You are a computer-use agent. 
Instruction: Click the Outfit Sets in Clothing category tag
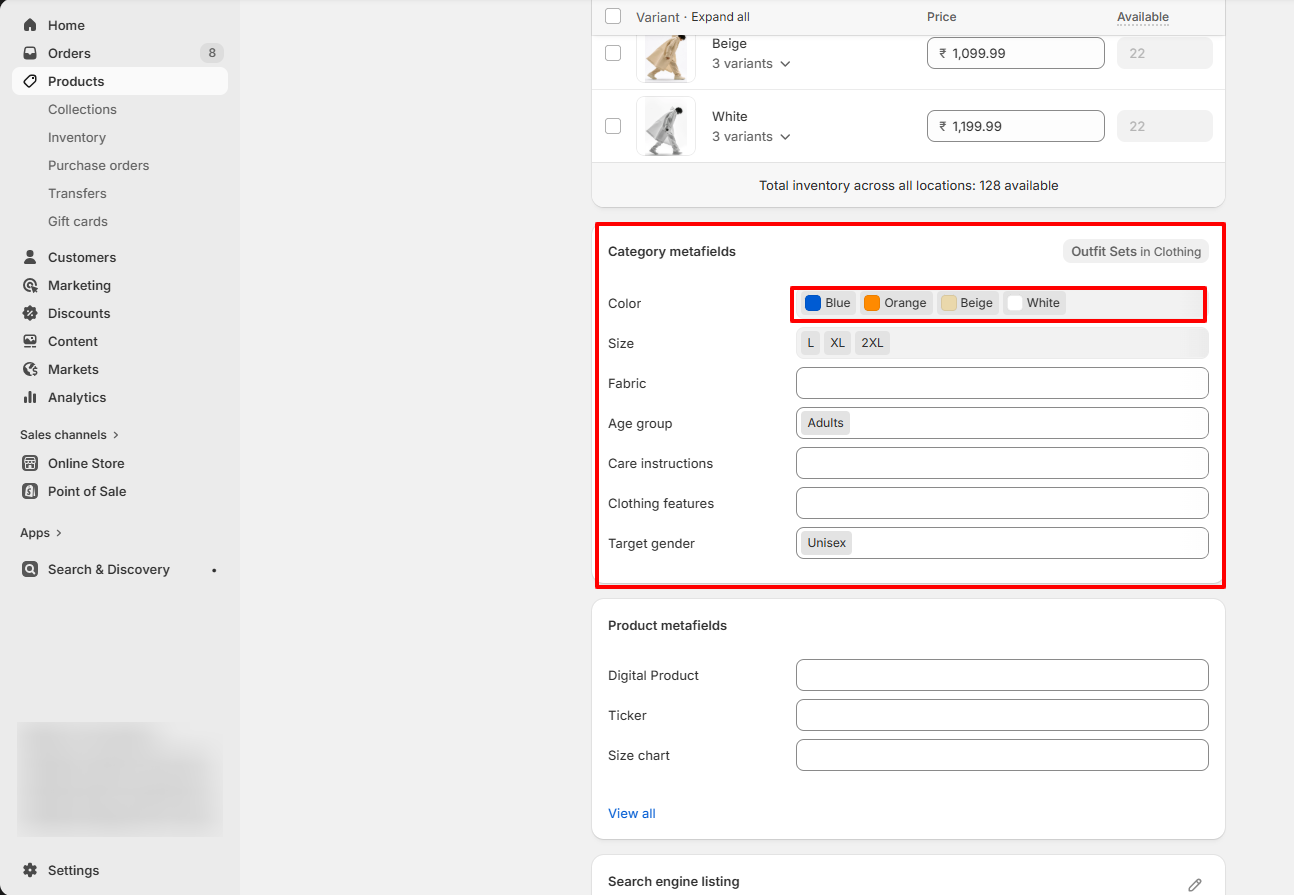[1136, 252]
